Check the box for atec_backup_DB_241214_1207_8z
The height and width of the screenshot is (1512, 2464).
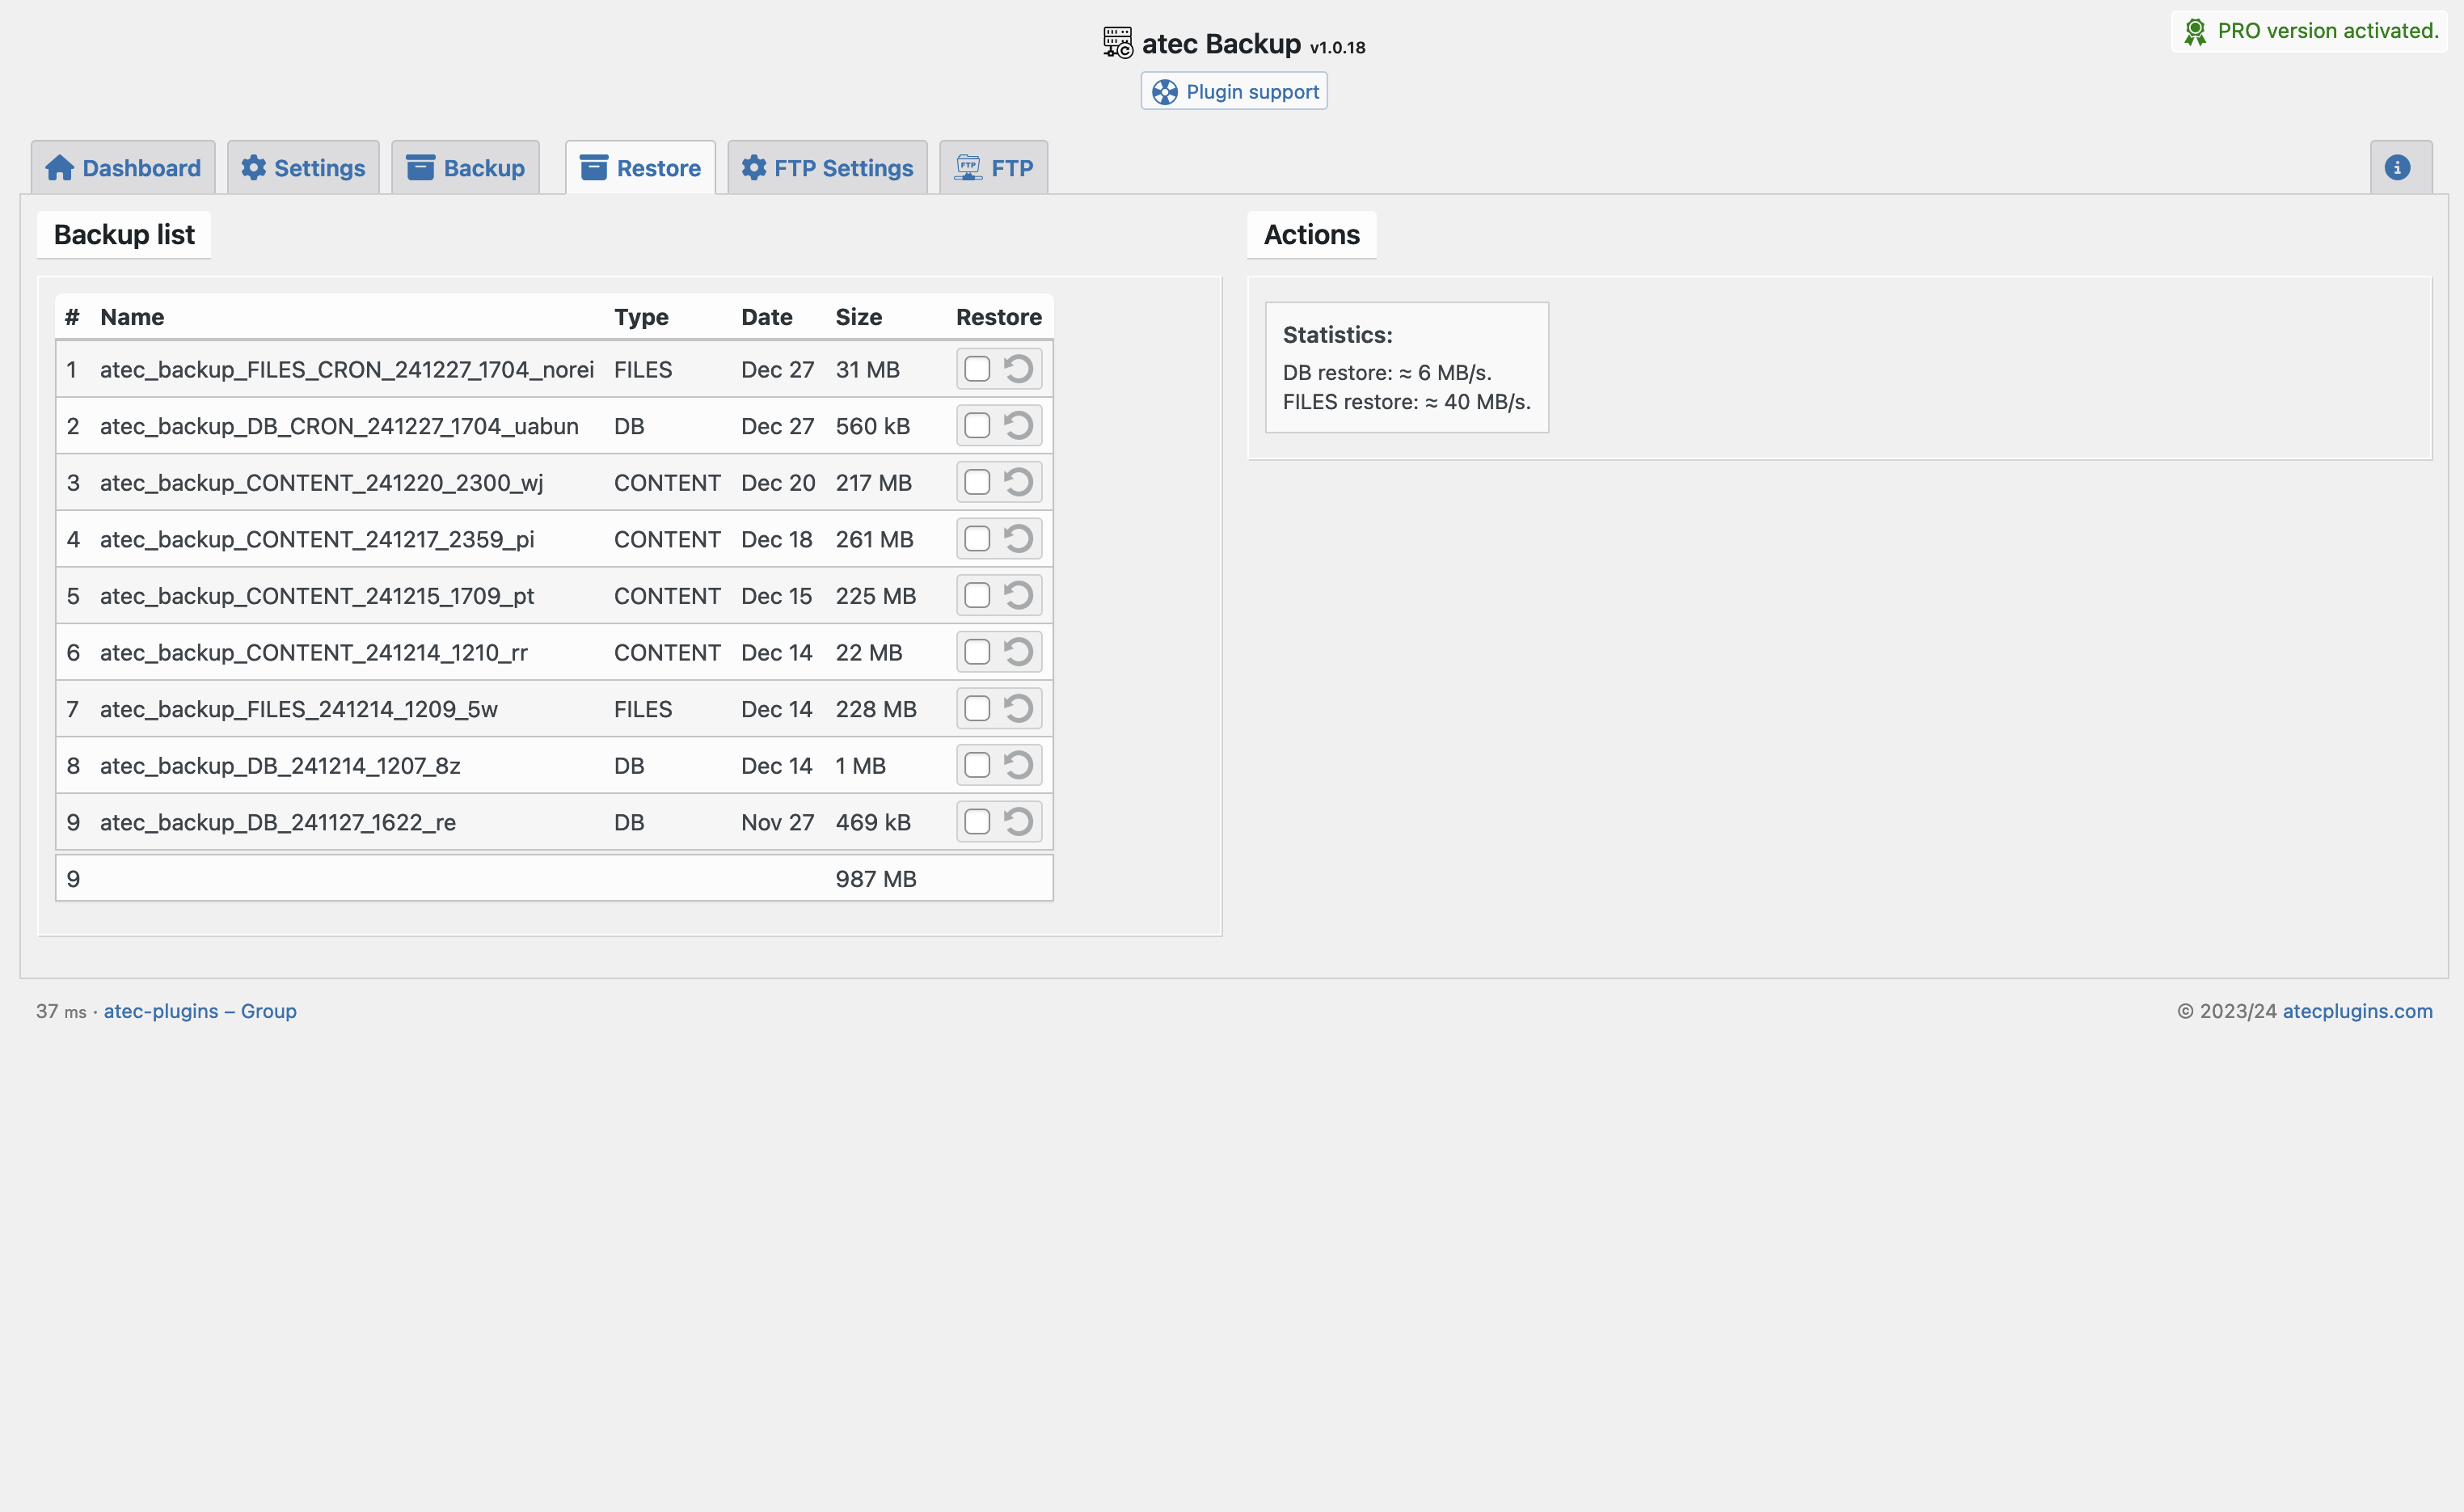click(977, 765)
